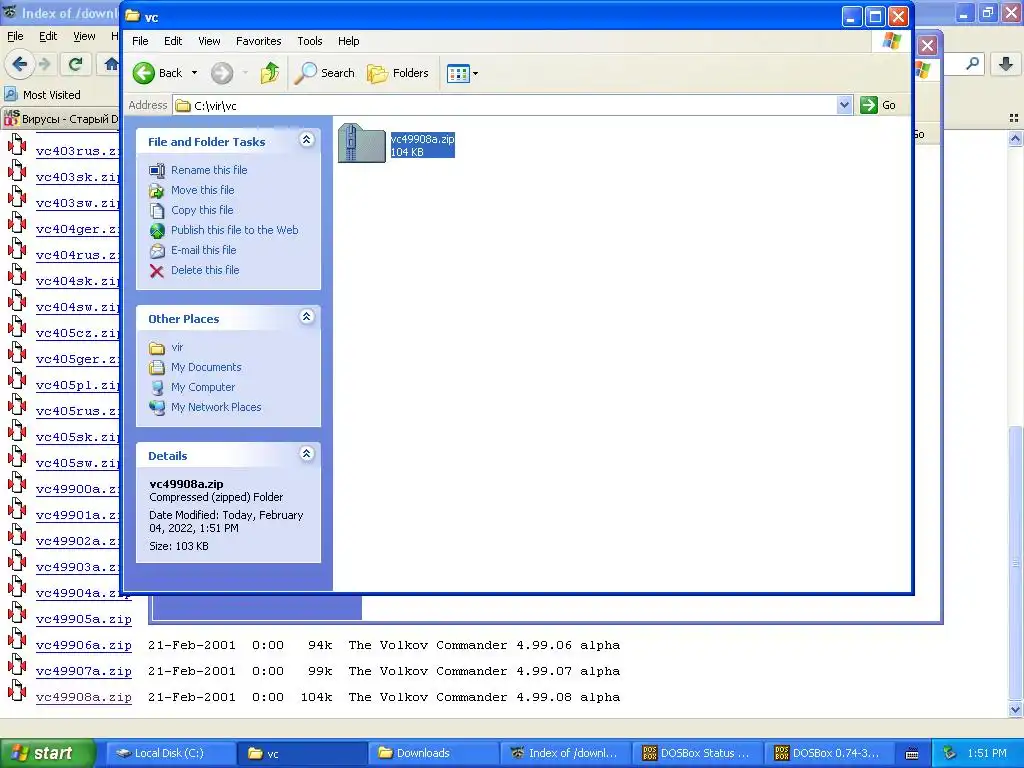The image size is (1024, 768).
Task: Click the file icon beside vc49907a.zip
Action: pos(17,666)
